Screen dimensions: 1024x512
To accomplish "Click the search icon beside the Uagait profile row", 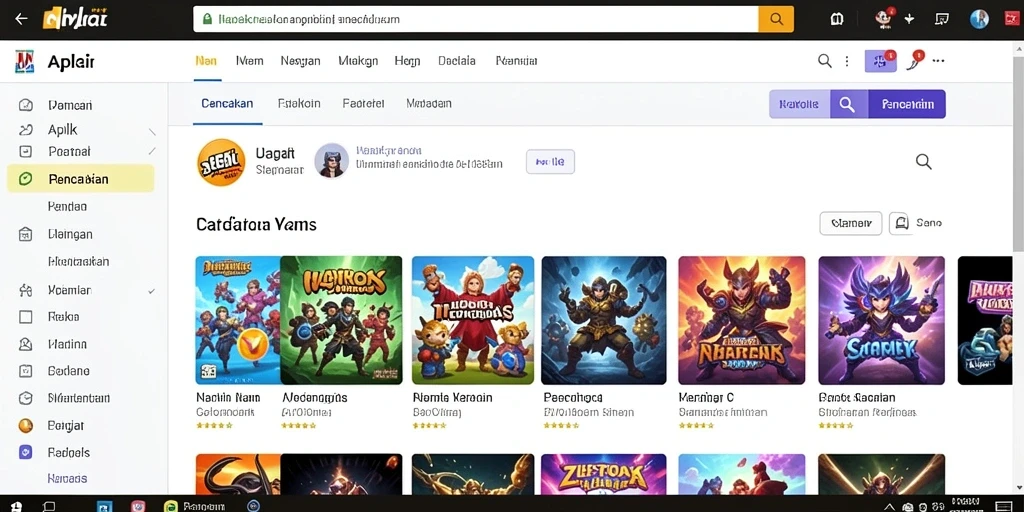I will pyautogui.click(x=923, y=161).
